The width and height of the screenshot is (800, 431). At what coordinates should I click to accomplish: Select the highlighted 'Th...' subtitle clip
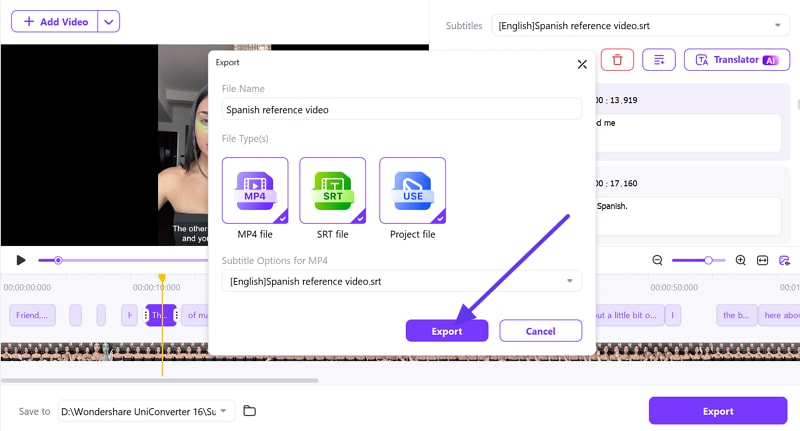(x=161, y=315)
